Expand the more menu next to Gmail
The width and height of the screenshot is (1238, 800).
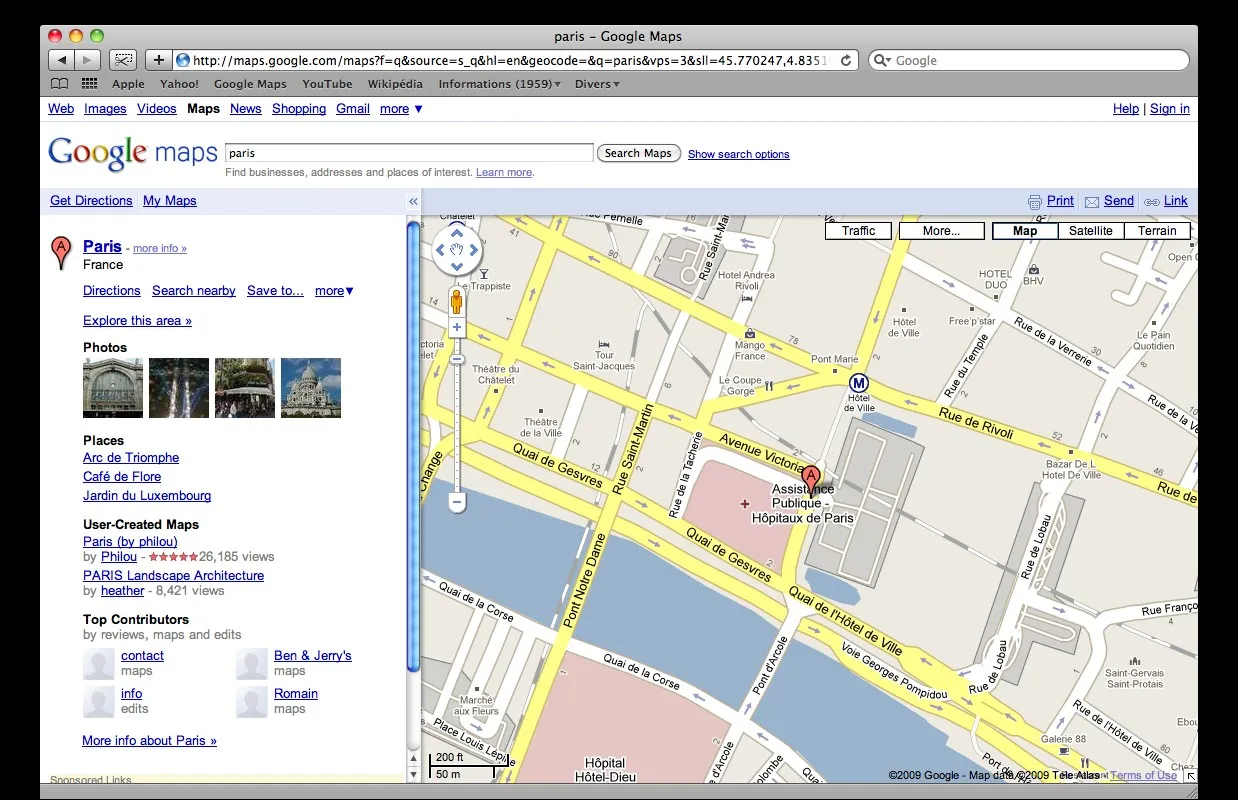(401, 109)
